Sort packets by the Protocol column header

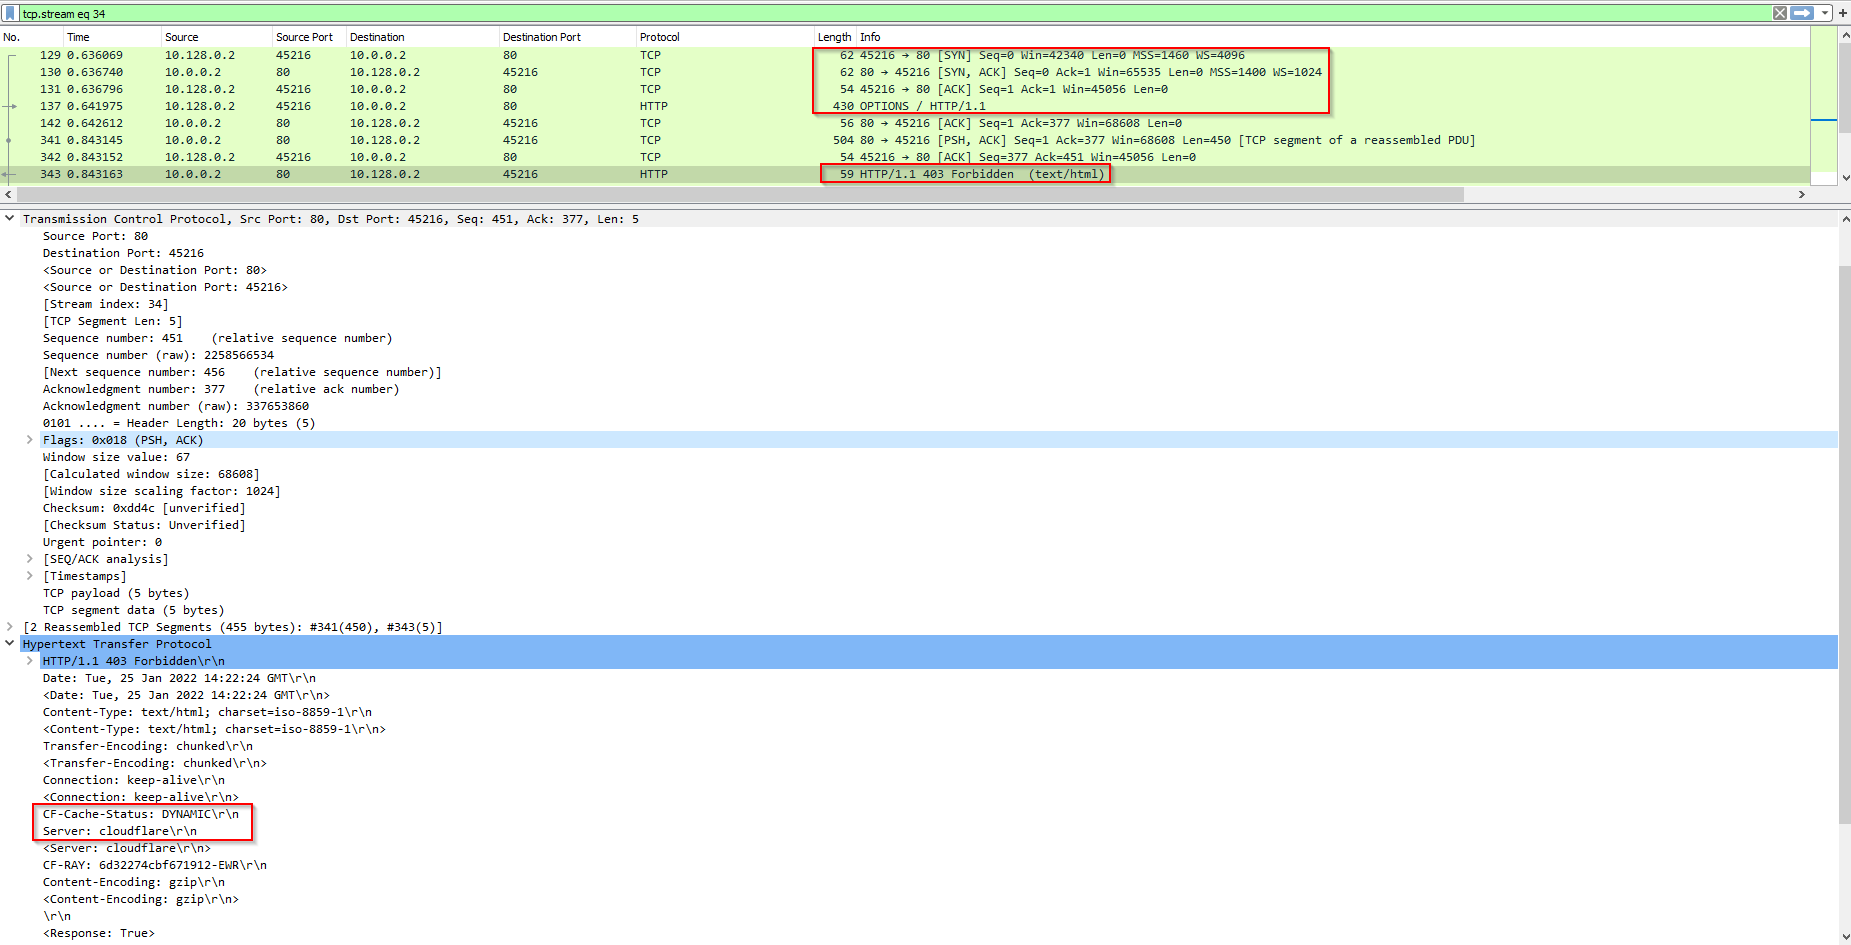coord(659,37)
